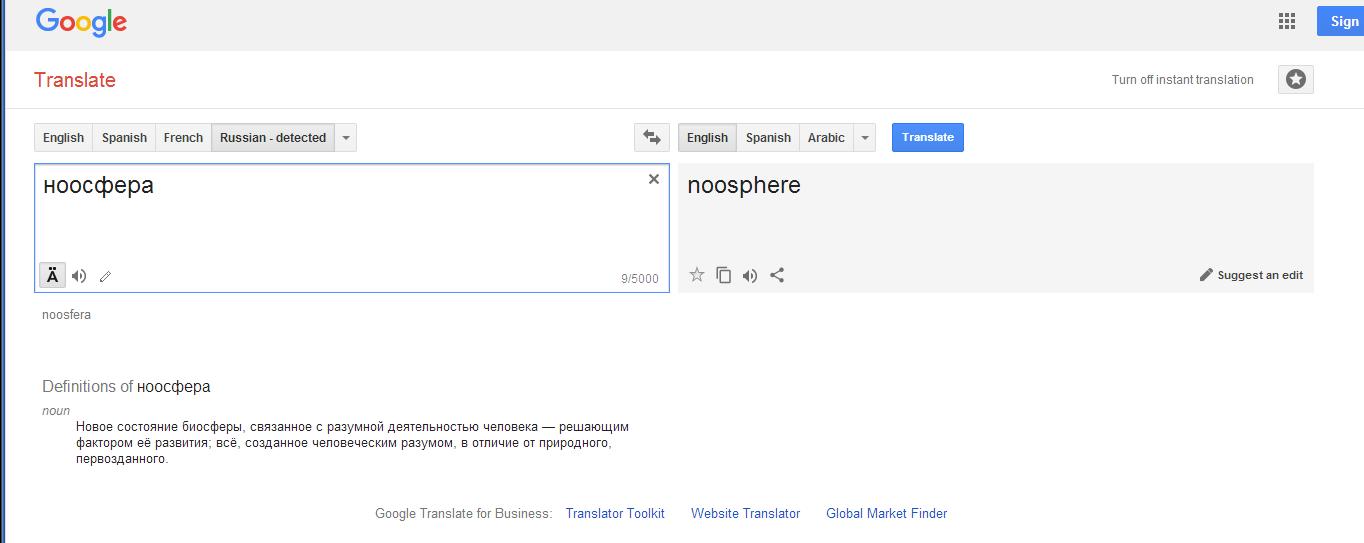The image size is (1364, 543).
Task: Open the Website Translator link
Action: 746,513
